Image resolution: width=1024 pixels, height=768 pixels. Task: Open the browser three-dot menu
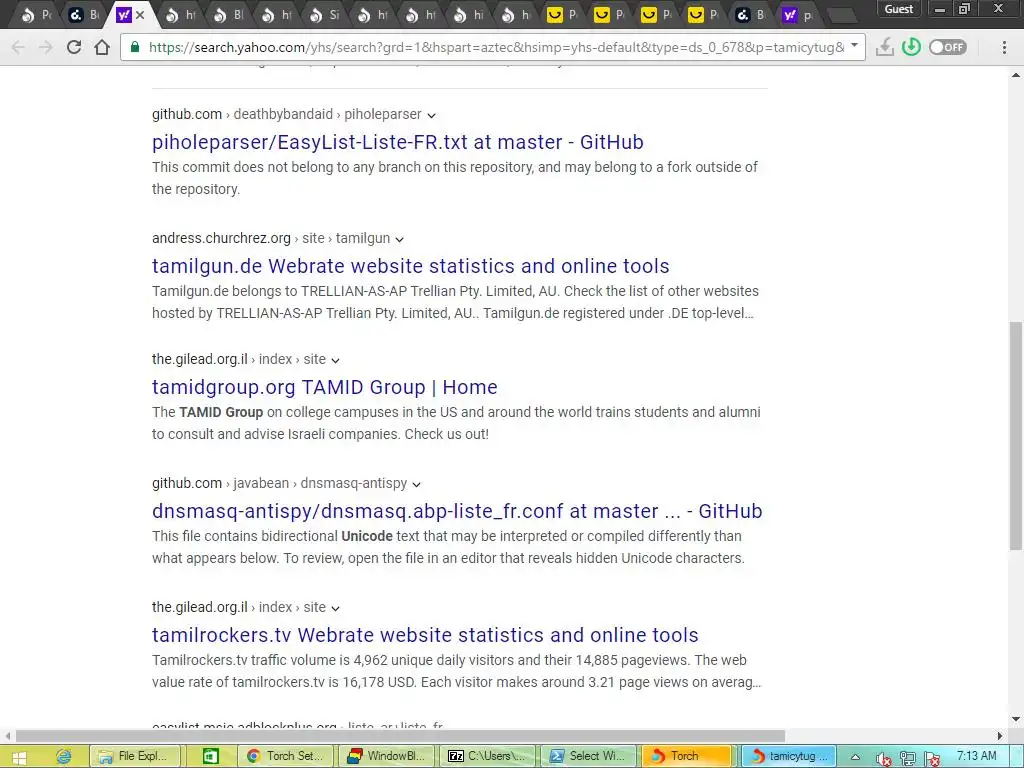[x=1004, y=47]
